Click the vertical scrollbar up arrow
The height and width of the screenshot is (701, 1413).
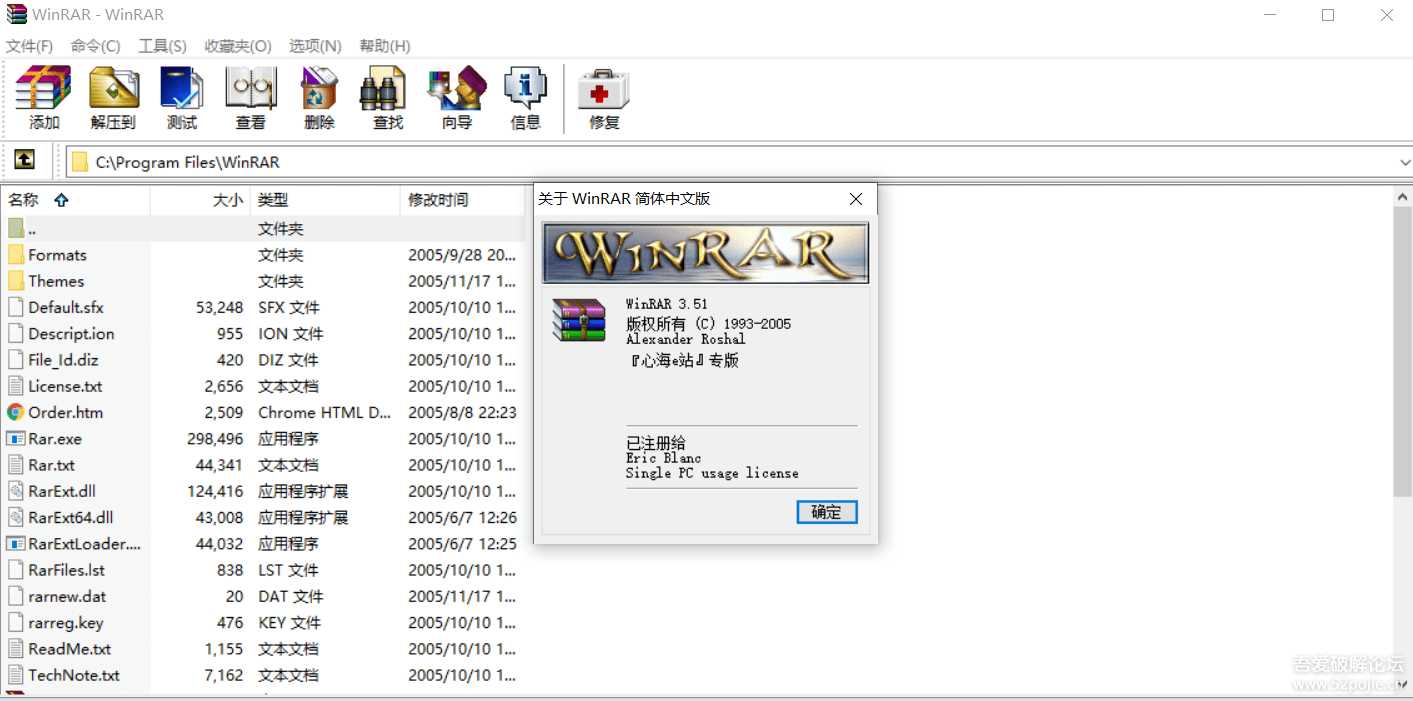(x=1402, y=198)
